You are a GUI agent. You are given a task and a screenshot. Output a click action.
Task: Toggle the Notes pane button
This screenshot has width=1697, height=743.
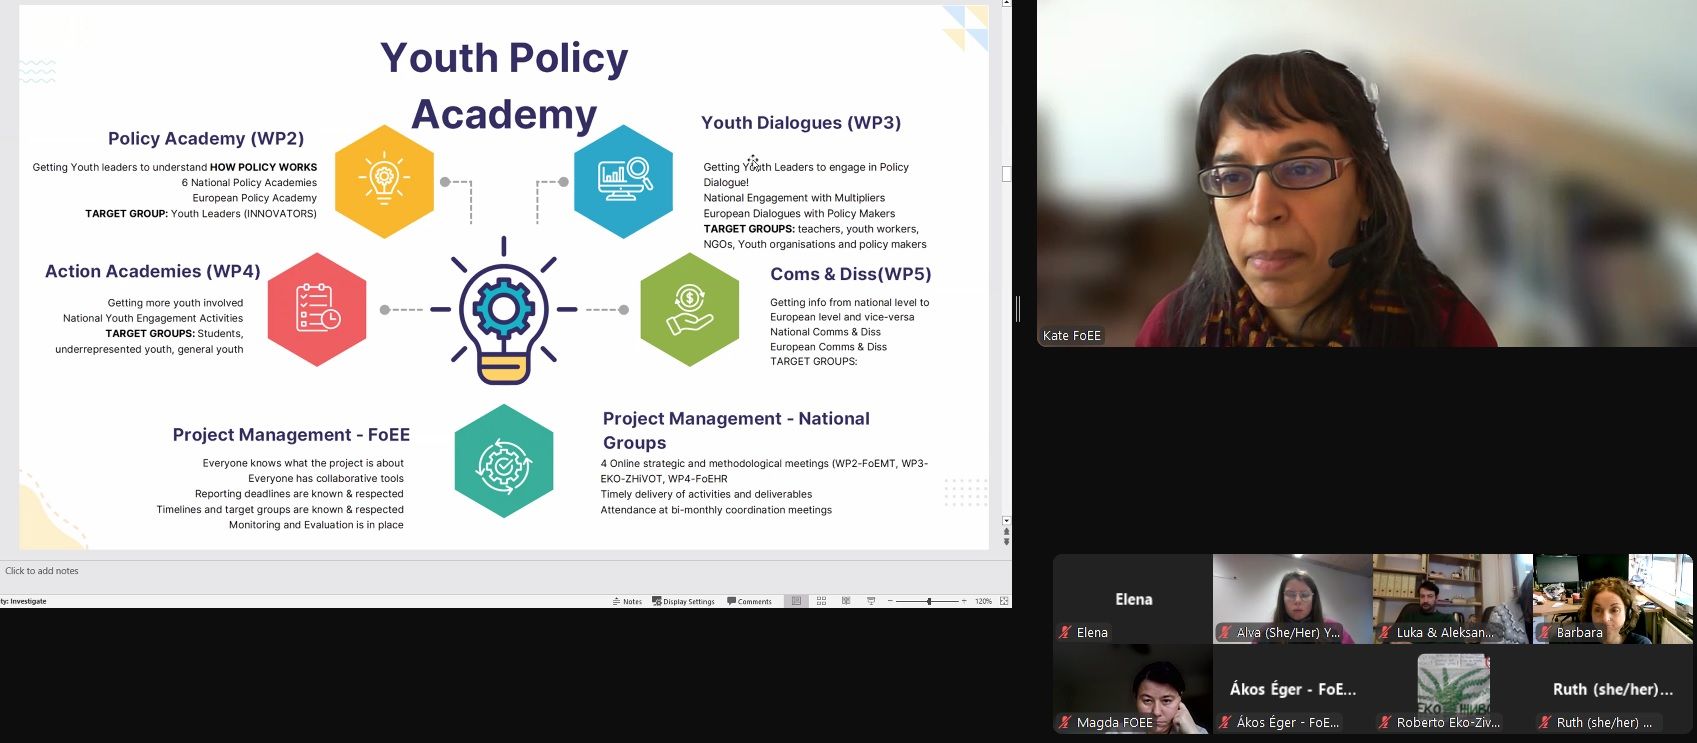[x=627, y=601]
